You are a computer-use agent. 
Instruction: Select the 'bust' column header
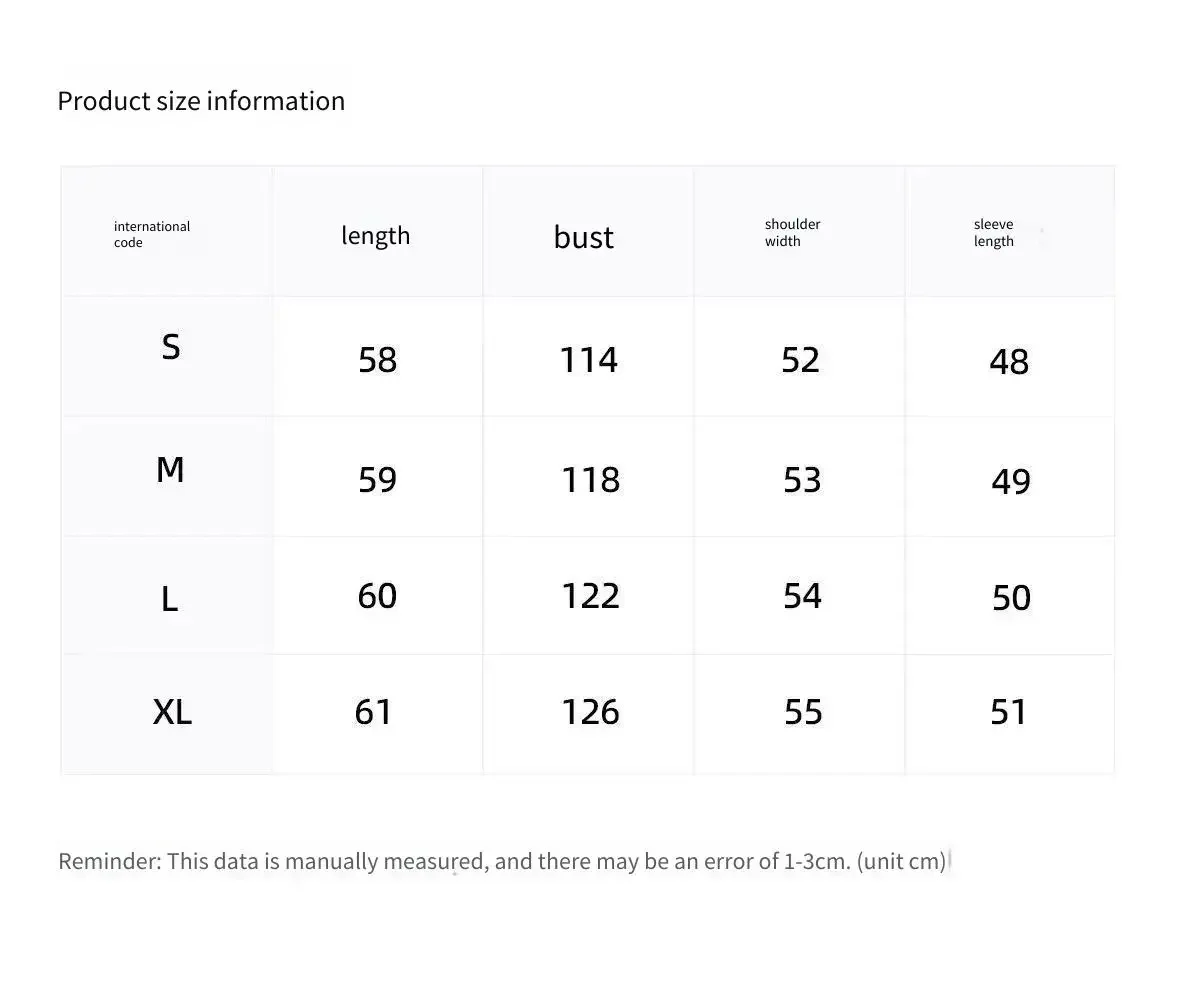584,237
